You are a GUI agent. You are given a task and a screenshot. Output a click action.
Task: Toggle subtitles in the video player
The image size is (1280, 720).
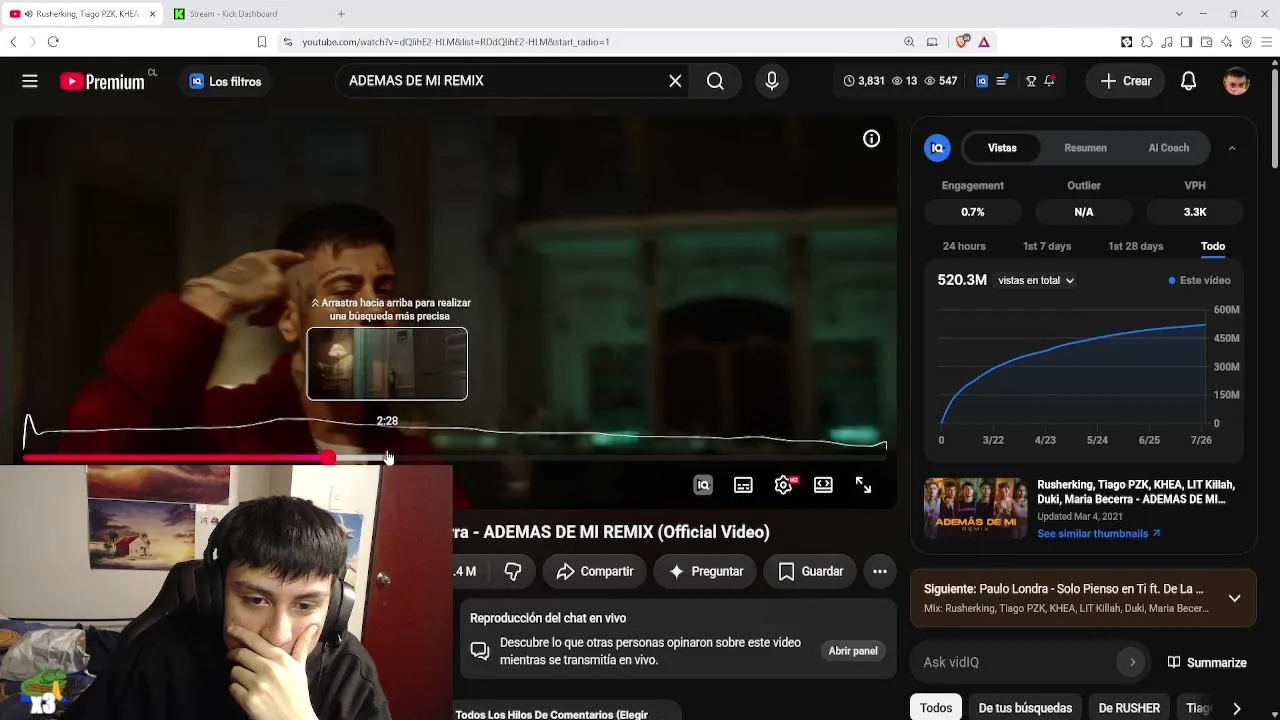pyautogui.click(x=743, y=485)
